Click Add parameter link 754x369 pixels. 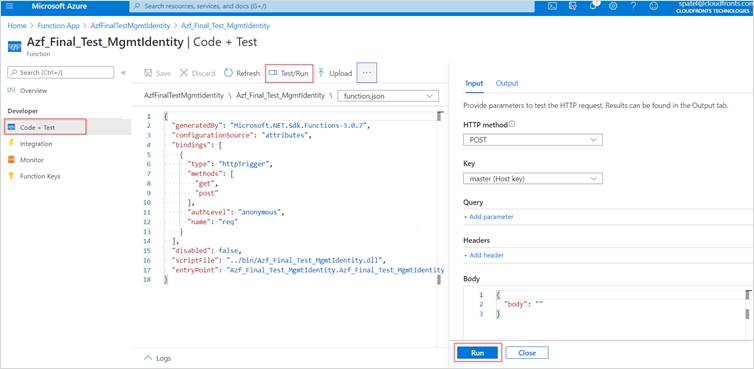coord(489,217)
